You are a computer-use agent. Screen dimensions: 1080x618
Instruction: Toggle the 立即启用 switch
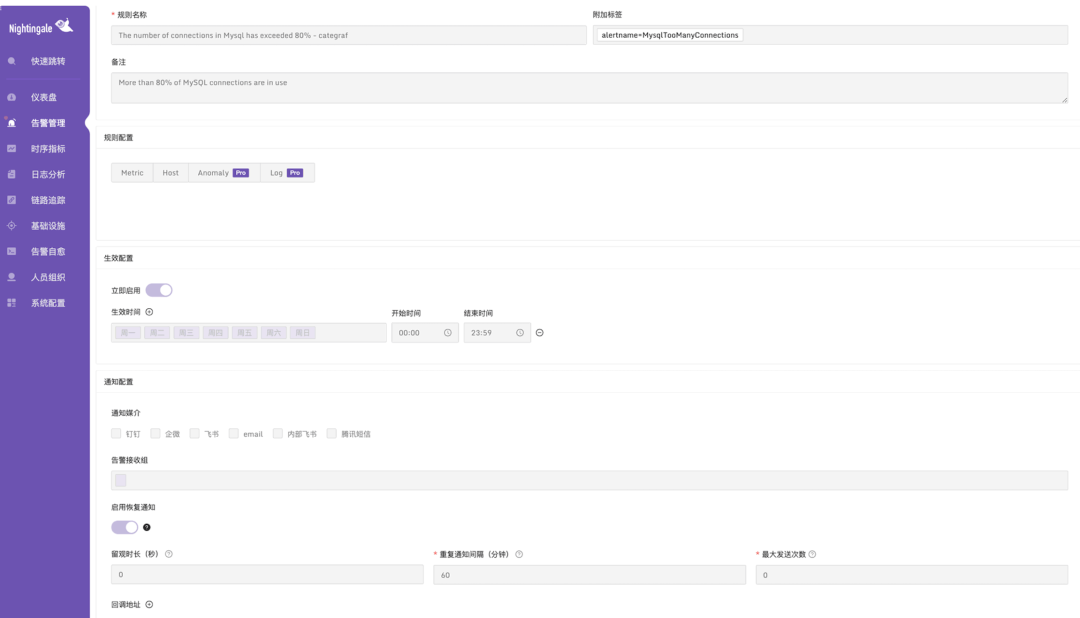pyautogui.click(x=159, y=290)
